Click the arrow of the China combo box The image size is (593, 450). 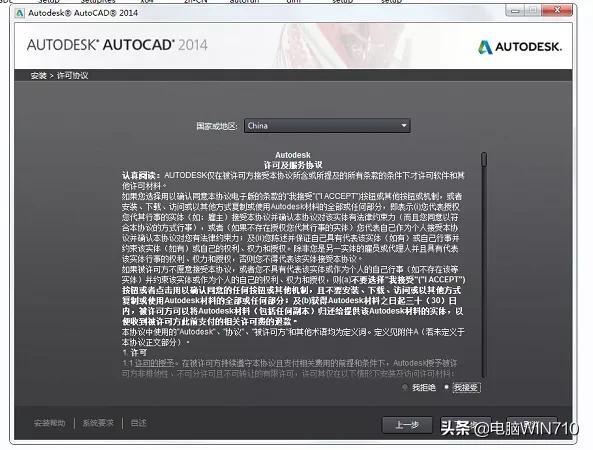point(404,126)
